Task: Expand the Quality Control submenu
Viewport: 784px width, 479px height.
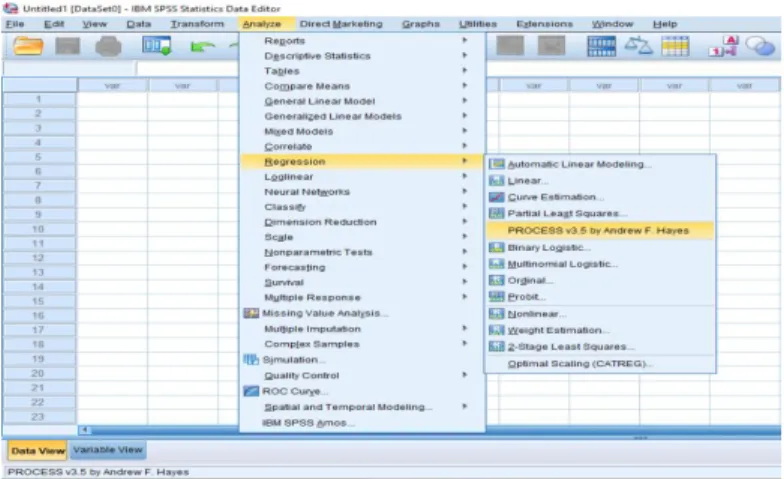Action: point(362,376)
